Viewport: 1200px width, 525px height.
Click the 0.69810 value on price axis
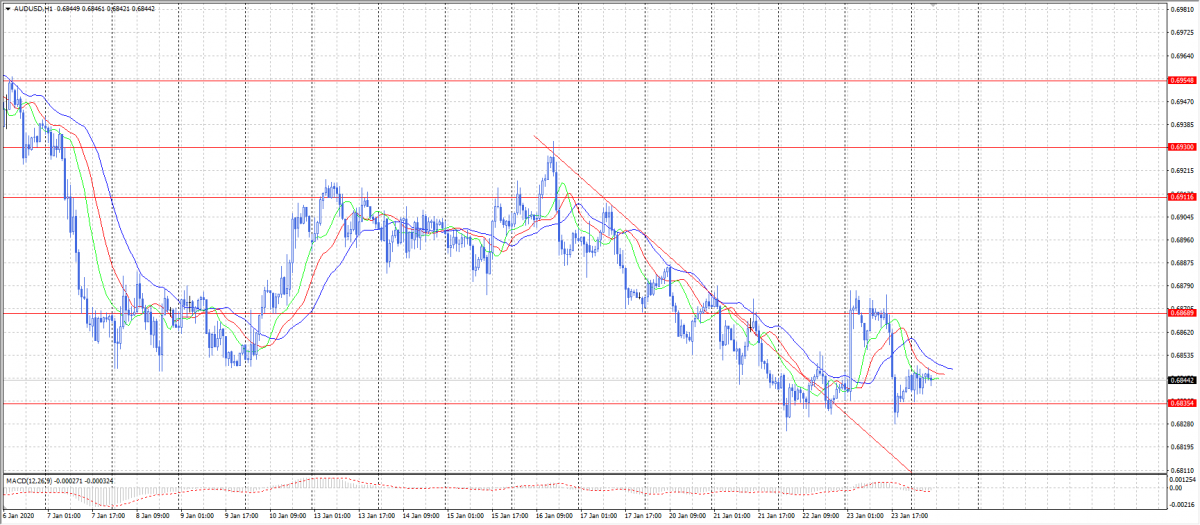[x=1181, y=9]
